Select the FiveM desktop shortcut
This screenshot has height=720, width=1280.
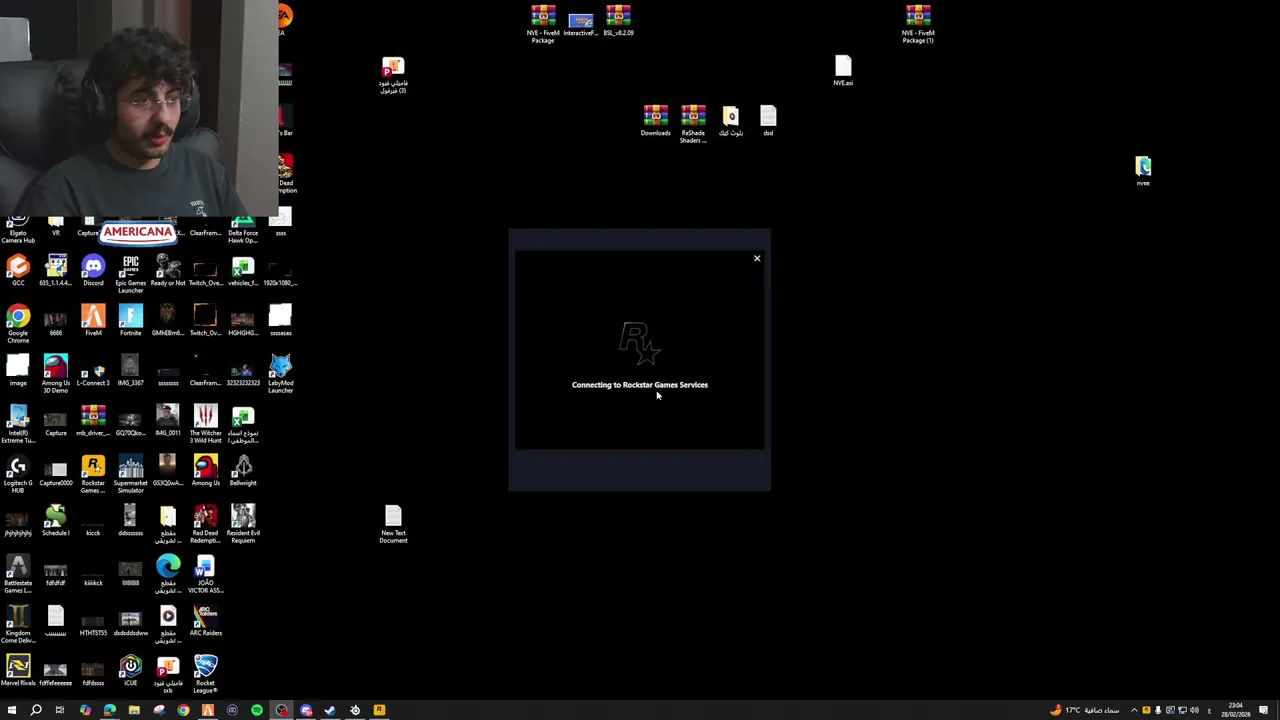(93, 321)
